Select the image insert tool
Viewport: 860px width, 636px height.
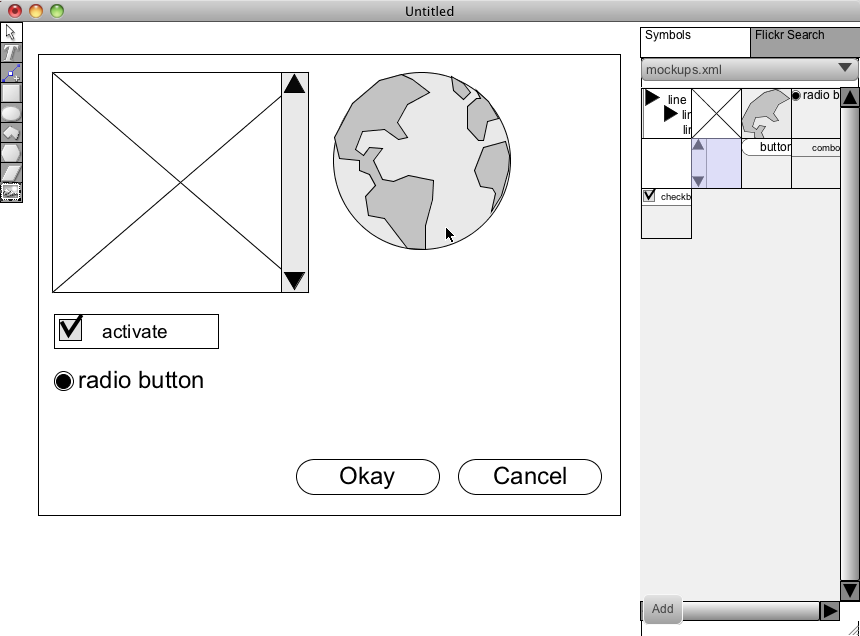11,193
